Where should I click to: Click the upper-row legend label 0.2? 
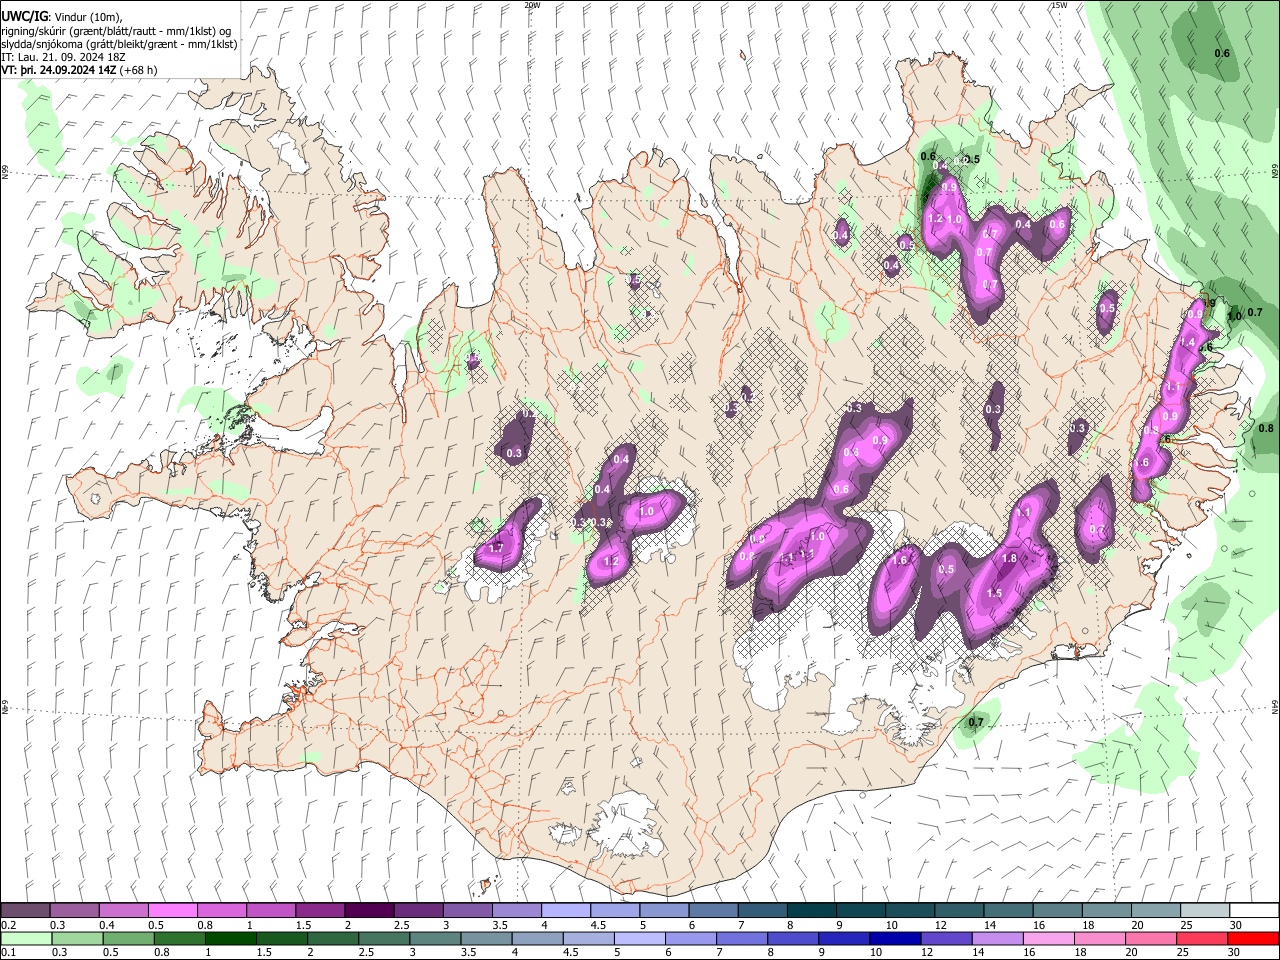[x=8, y=925]
